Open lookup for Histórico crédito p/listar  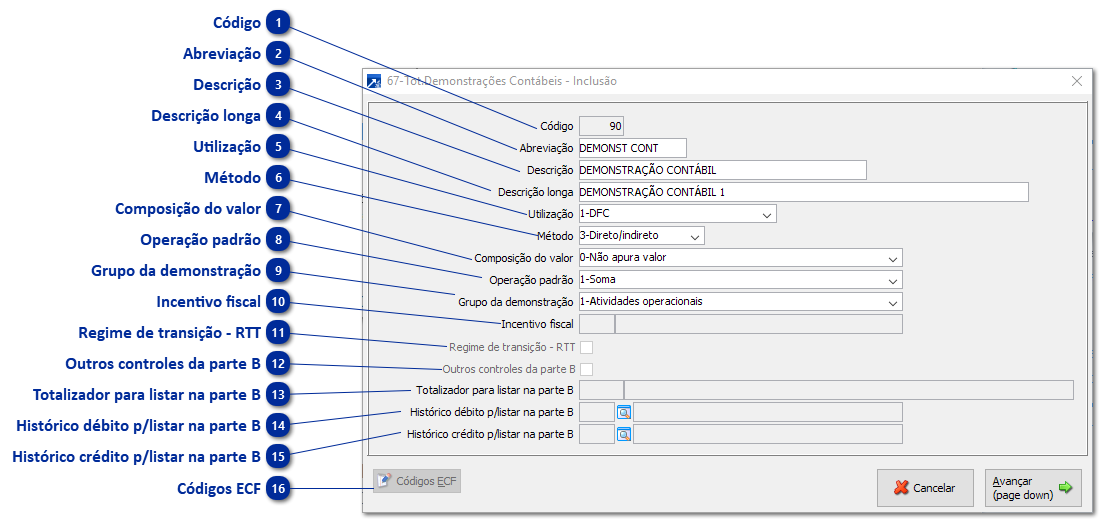624,434
